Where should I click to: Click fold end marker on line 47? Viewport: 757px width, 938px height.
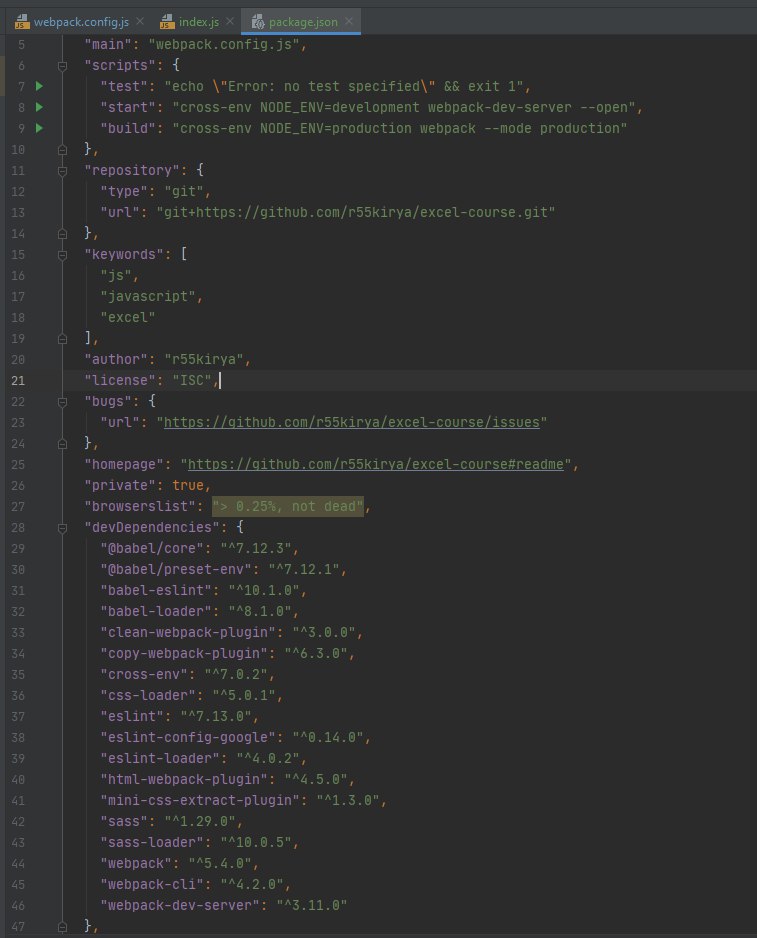pyautogui.click(x=62, y=927)
